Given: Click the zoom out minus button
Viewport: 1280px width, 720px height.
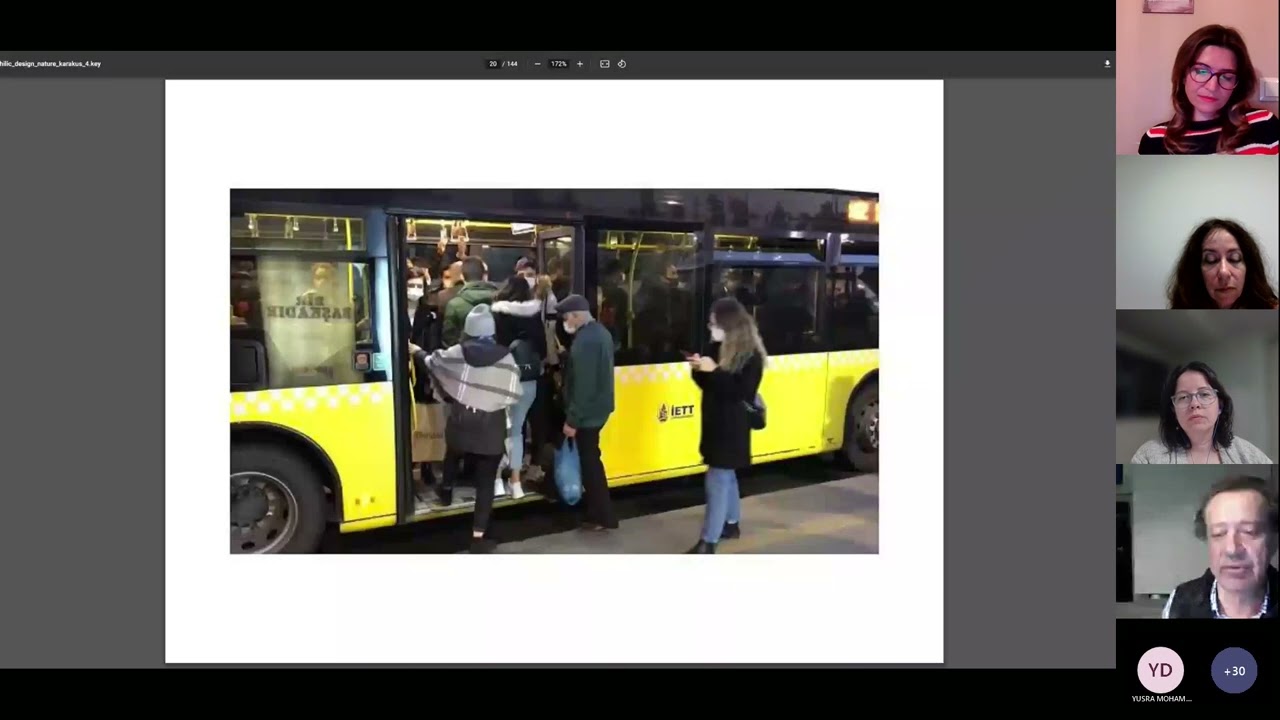Looking at the screenshot, I should pyautogui.click(x=537, y=64).
